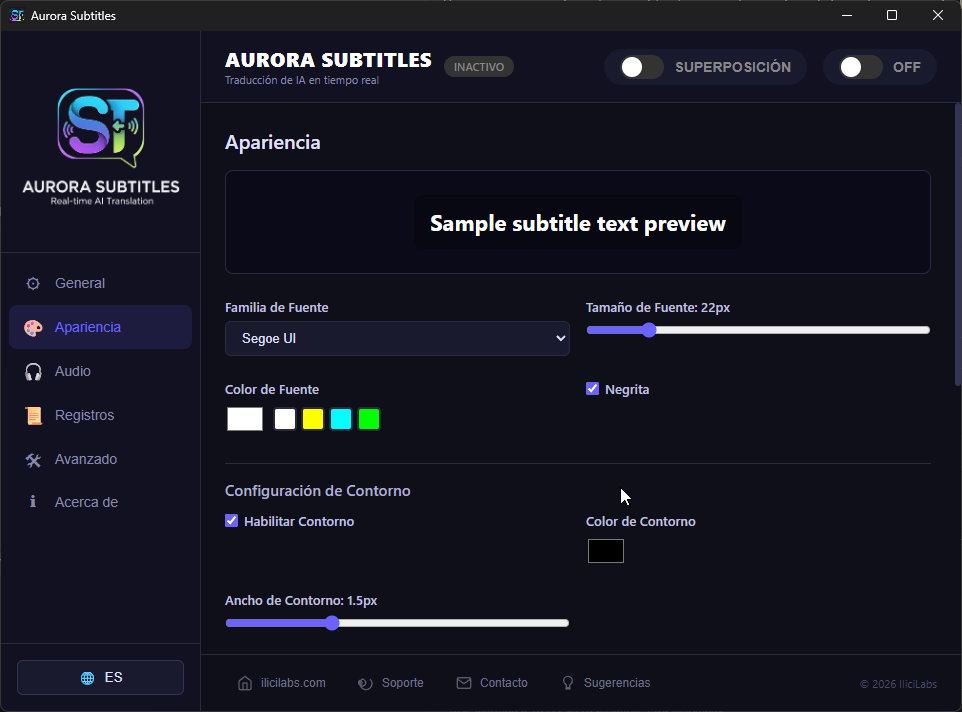The image size is (962, 712).
Task: Click the Familia de Fuente label
Action: (277, 307)
